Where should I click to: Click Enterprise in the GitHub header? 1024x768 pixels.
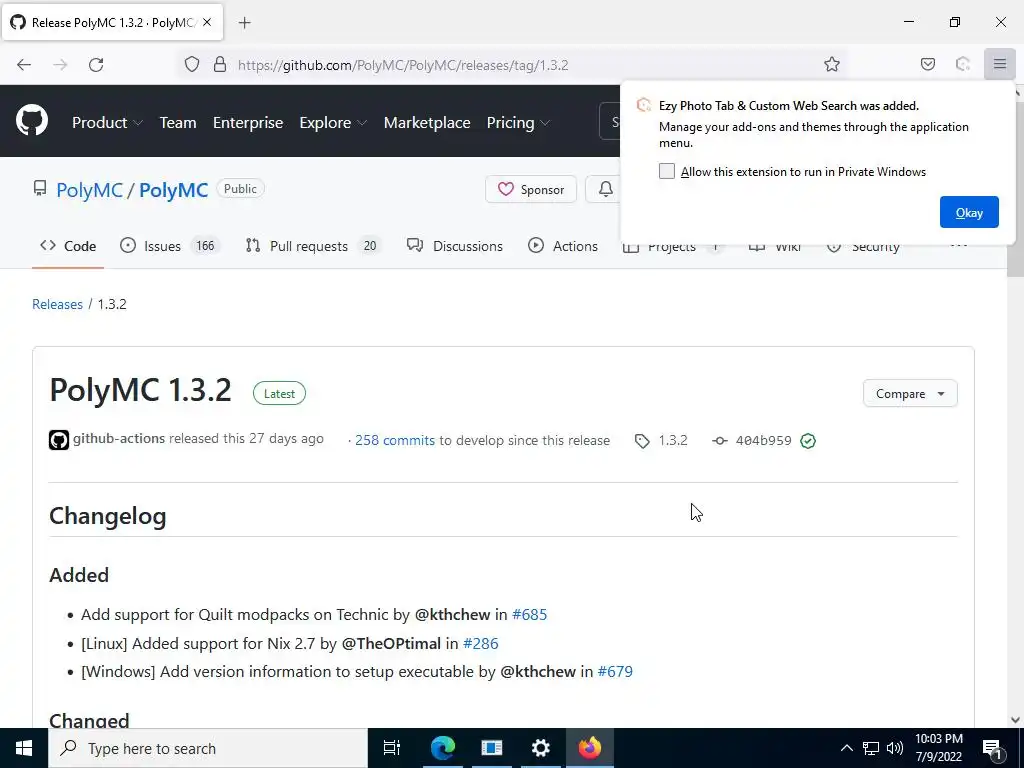pos(248,122)
